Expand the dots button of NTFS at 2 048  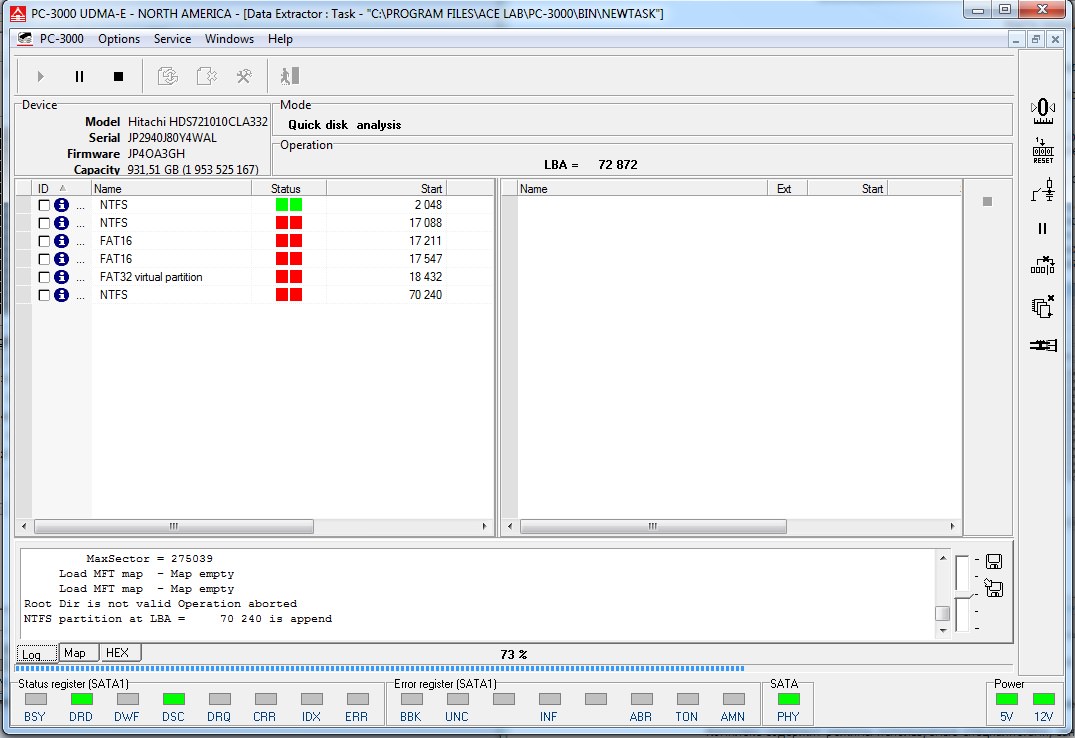pyautogui.click(x=80, y=206)
